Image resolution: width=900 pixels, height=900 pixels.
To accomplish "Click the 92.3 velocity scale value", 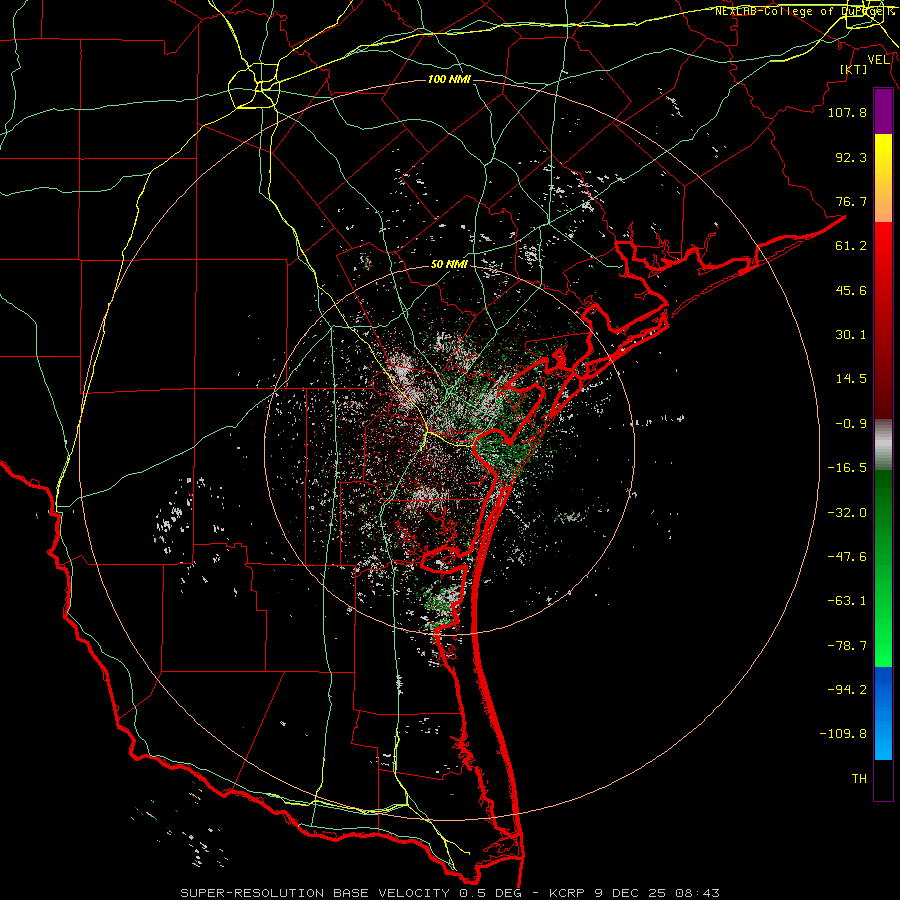I will (x=851, y=157).
